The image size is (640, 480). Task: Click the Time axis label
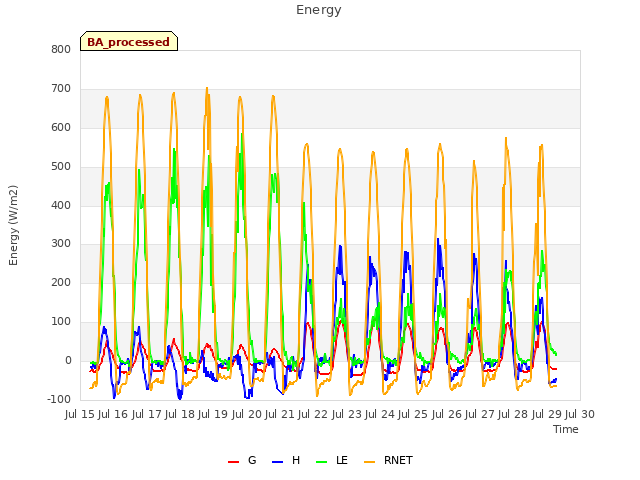566,429
